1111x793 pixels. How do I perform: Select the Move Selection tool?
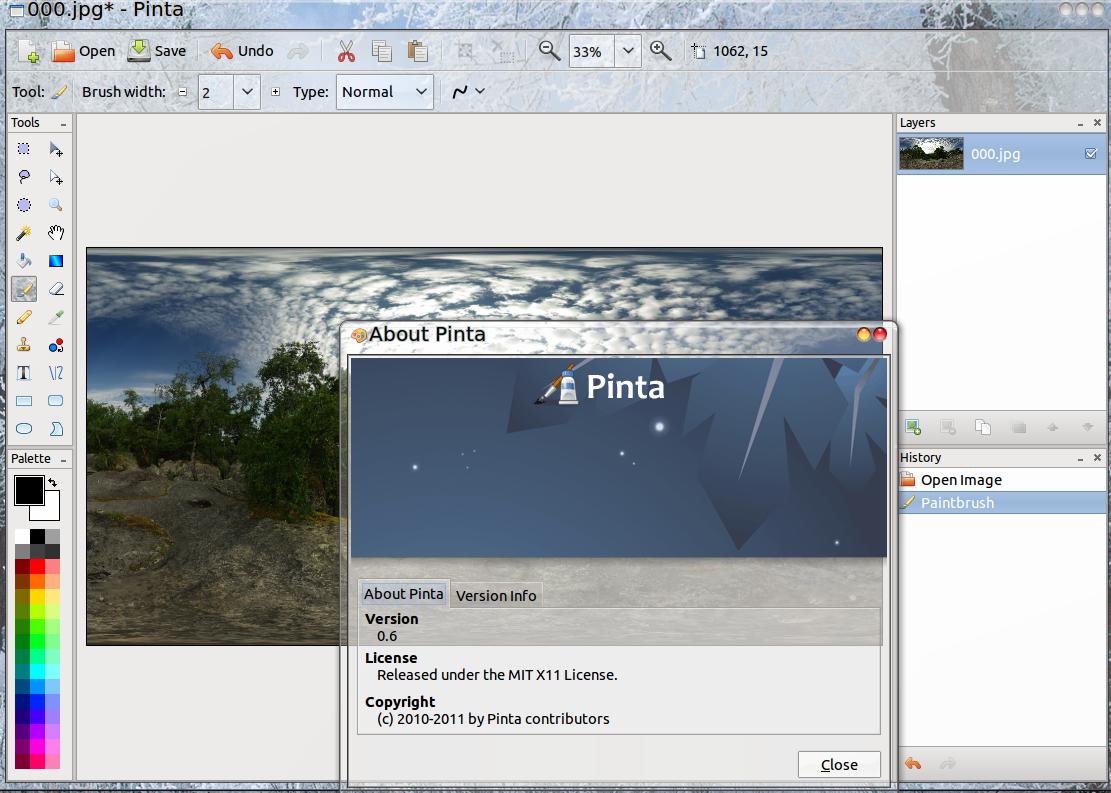click(56, 176)
